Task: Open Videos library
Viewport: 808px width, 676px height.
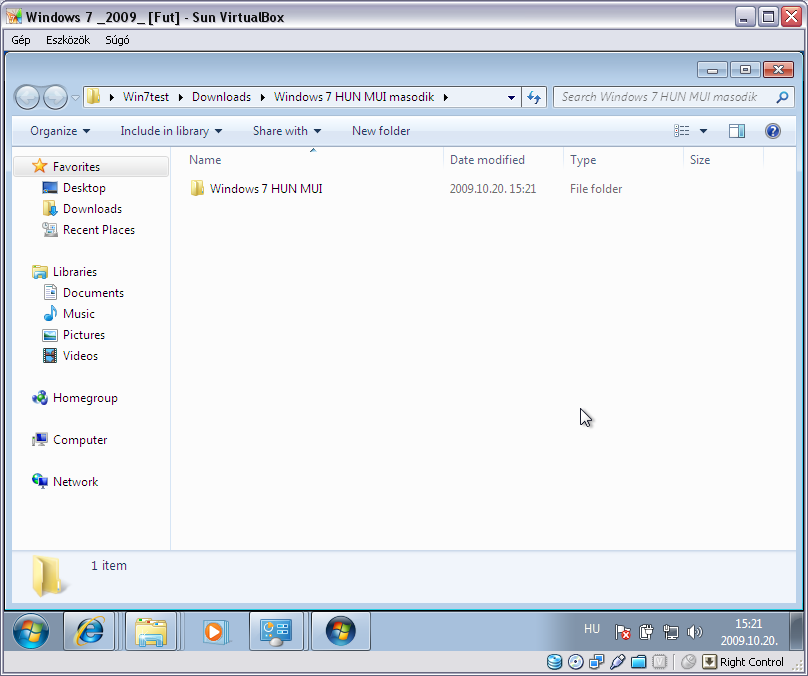Action: (x=80, y=356)
